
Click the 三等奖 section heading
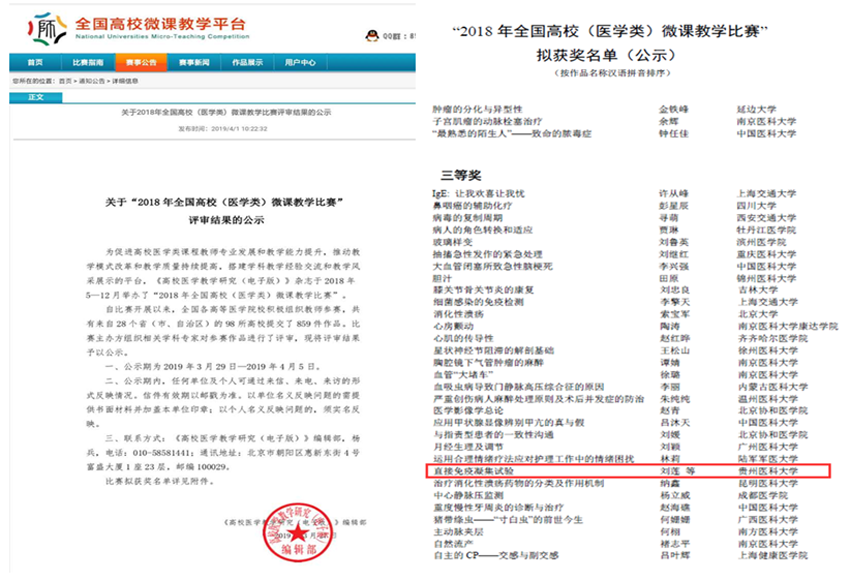(x=461, y=175)
